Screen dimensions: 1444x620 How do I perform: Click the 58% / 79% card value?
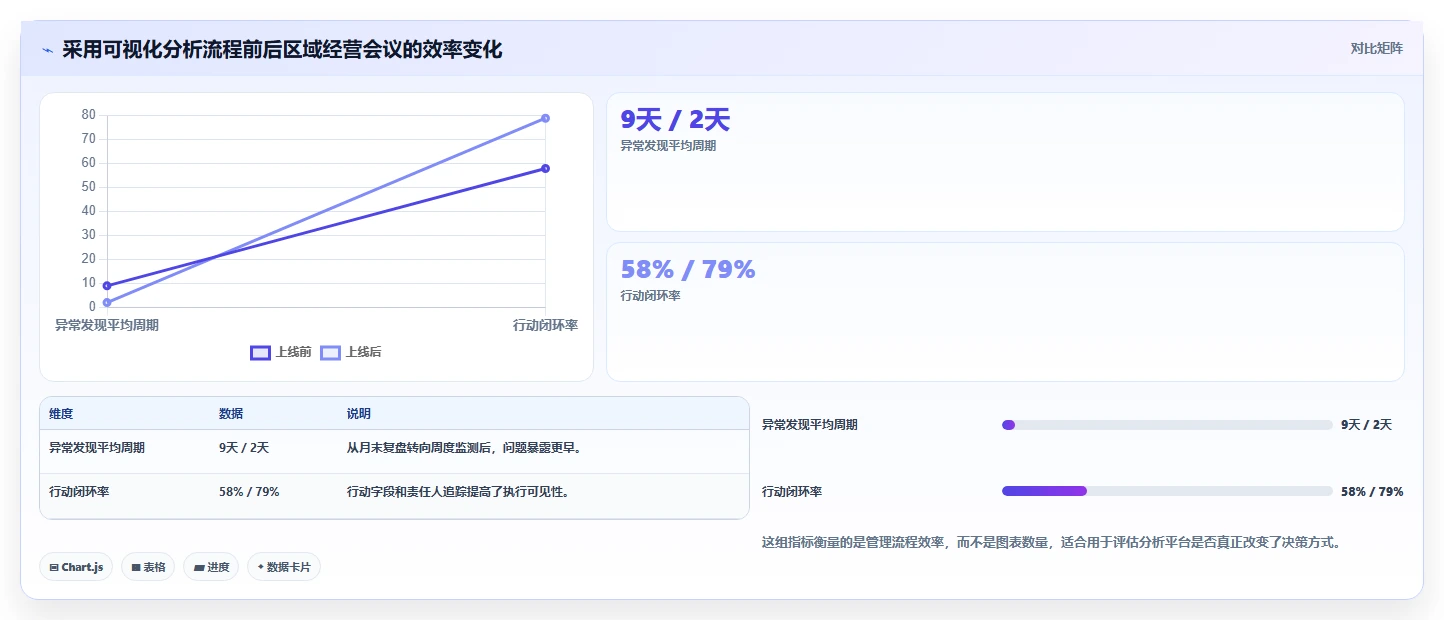688,269
